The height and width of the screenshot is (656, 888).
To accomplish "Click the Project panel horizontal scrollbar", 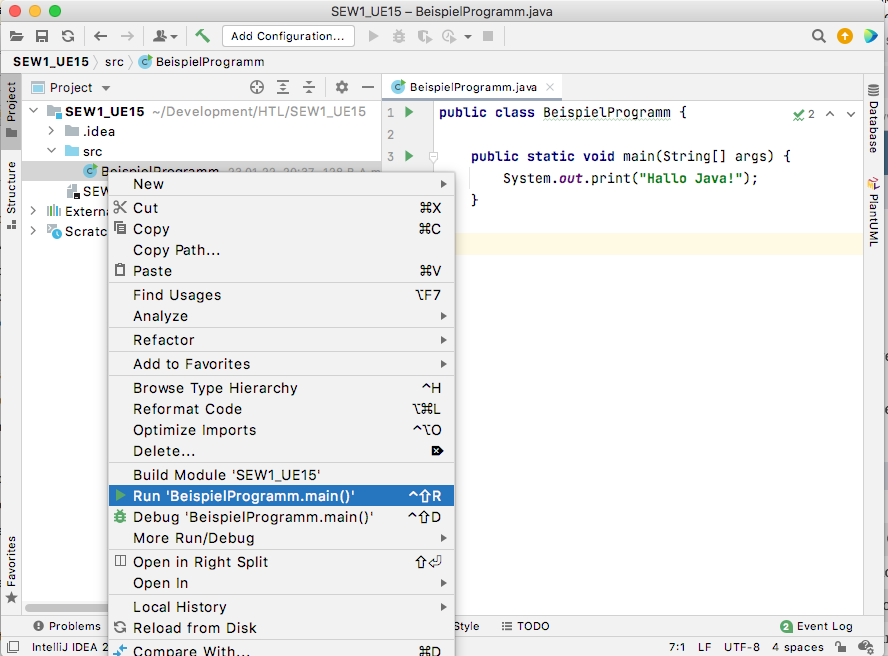I will coord(67,608).
